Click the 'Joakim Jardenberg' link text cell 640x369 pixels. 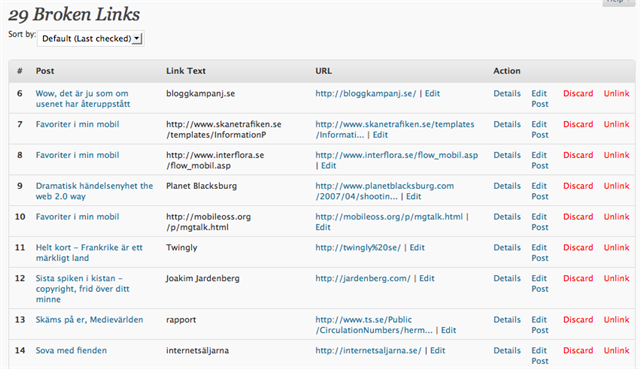(202, 278)
